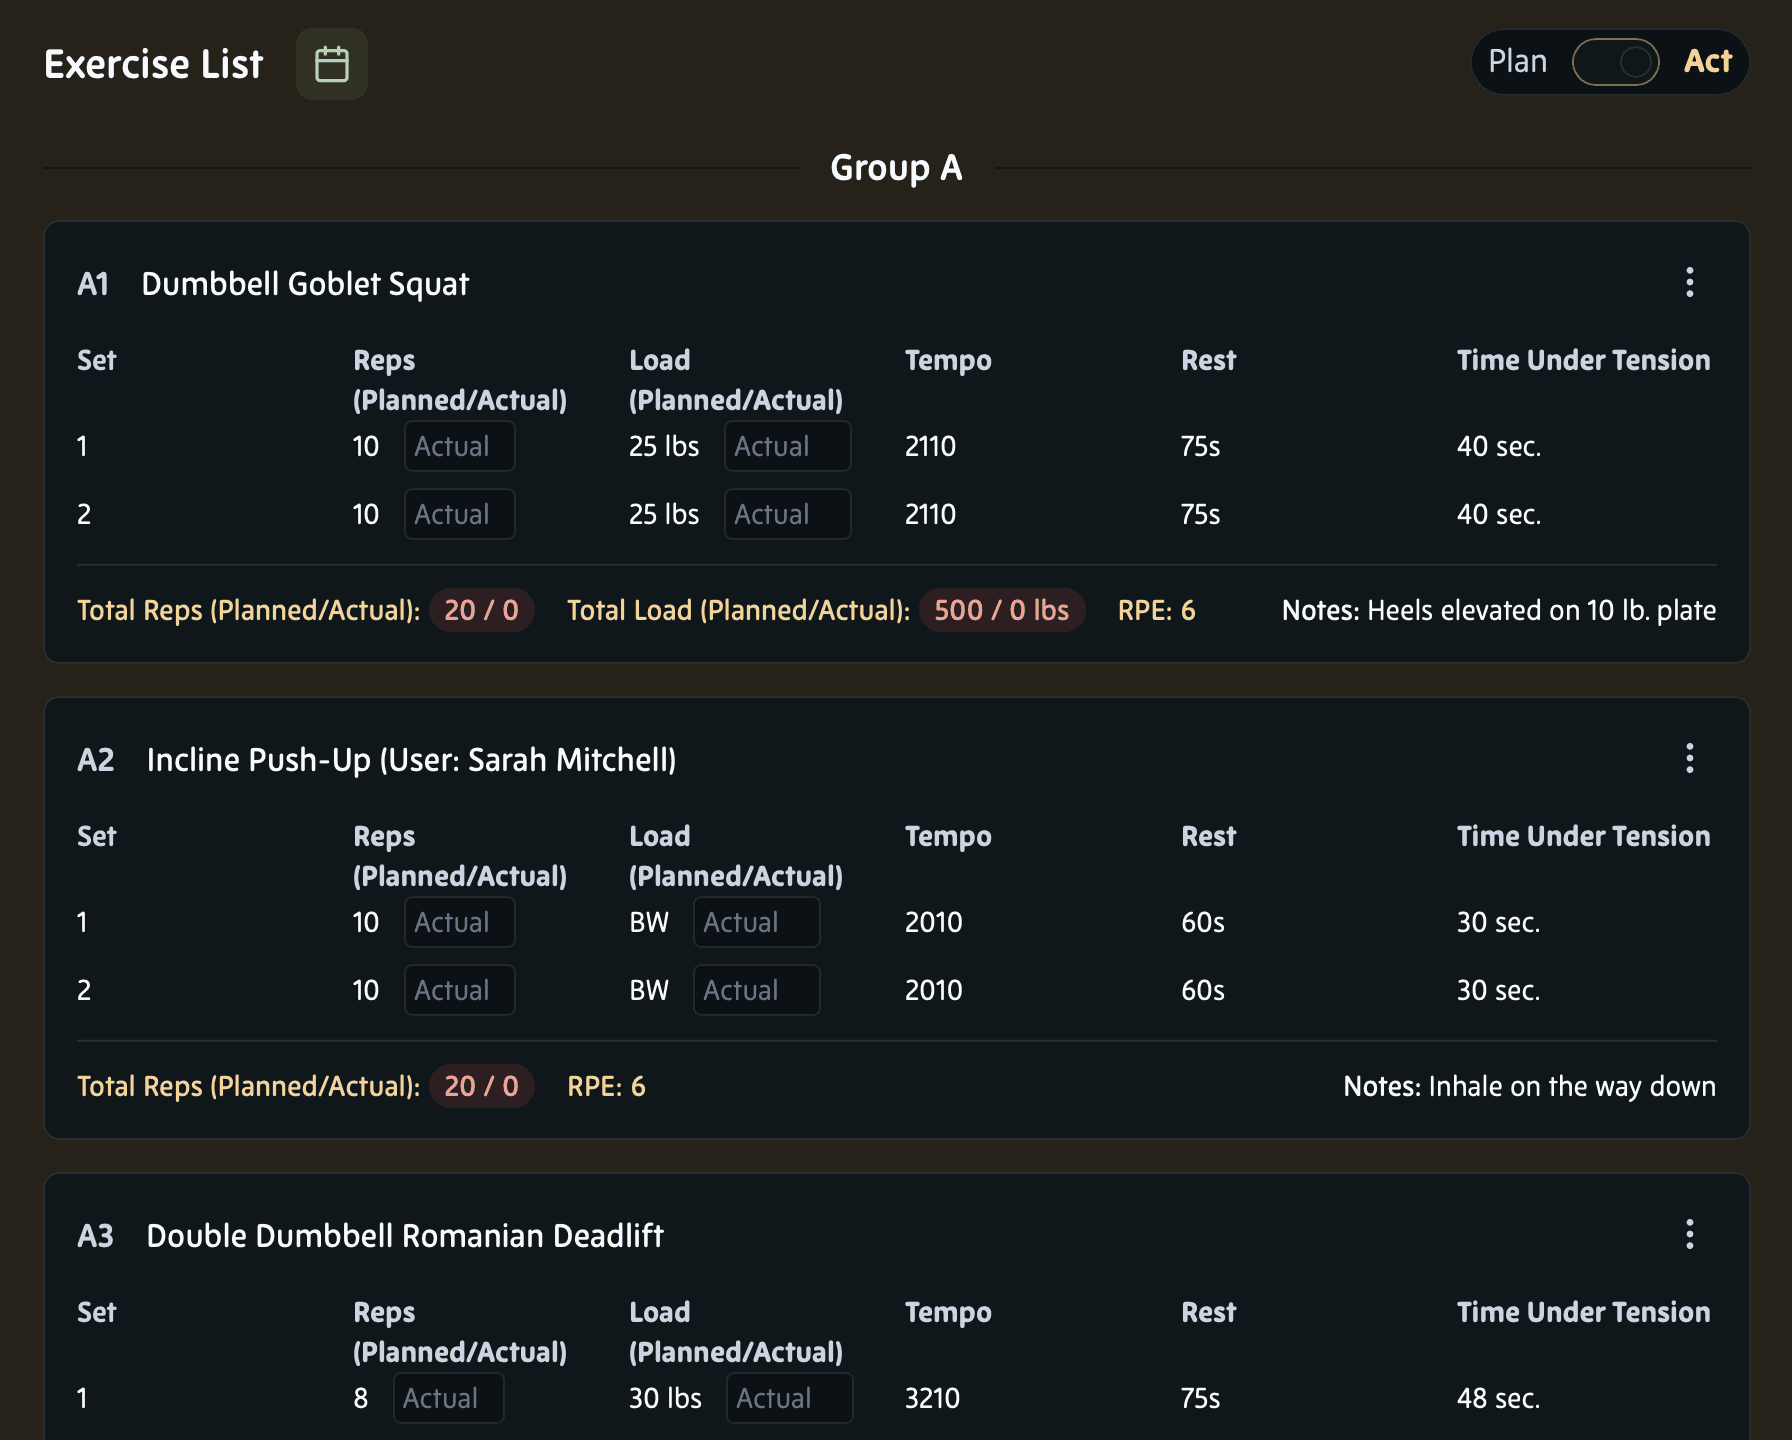Screen dimensions: 1792x1440
Task: Click Goblet Squat set 1 actual reps field
Action: [x=460, y=446]
